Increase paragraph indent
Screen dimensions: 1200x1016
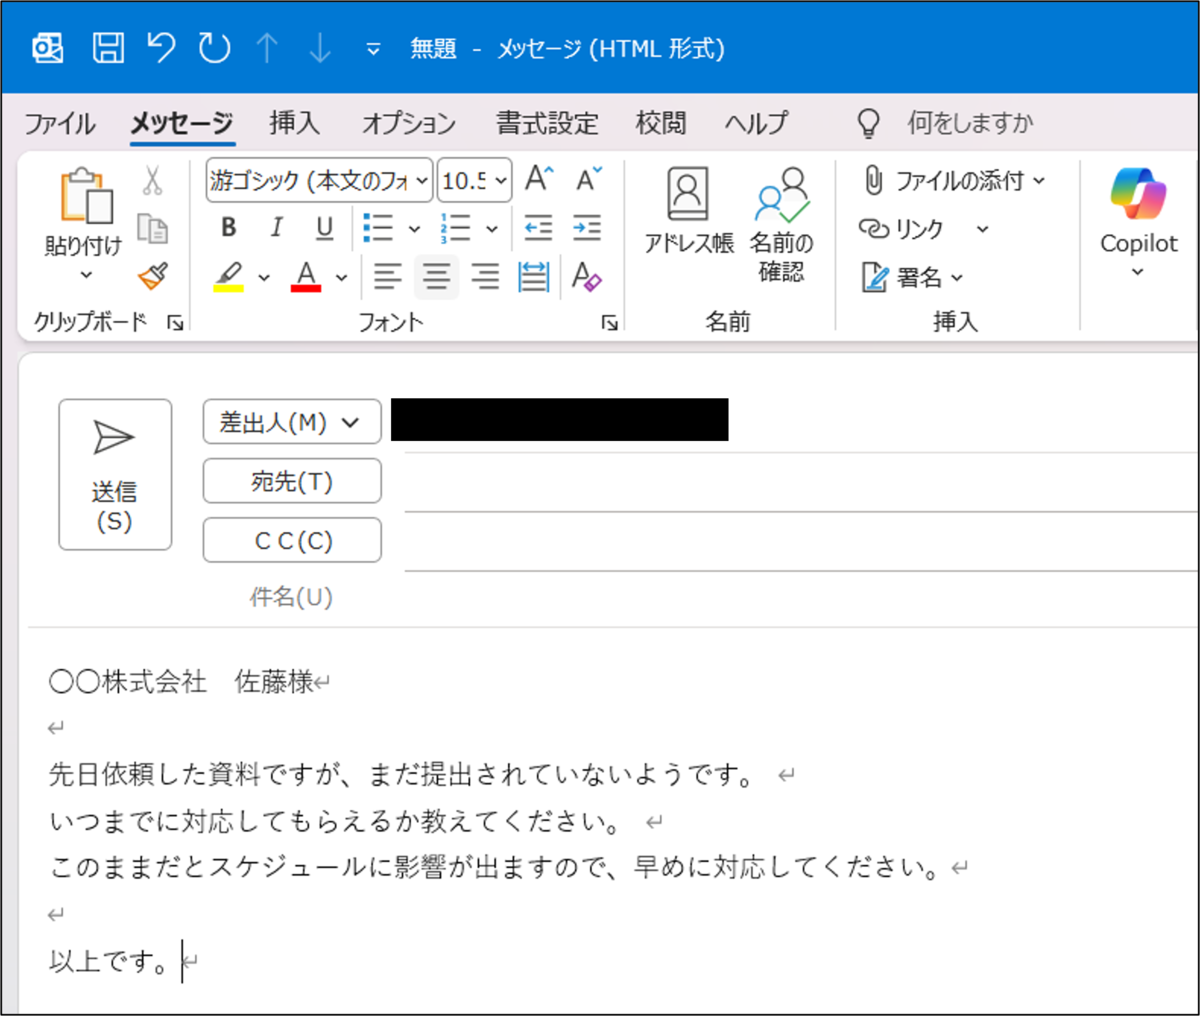pos(587,228)
